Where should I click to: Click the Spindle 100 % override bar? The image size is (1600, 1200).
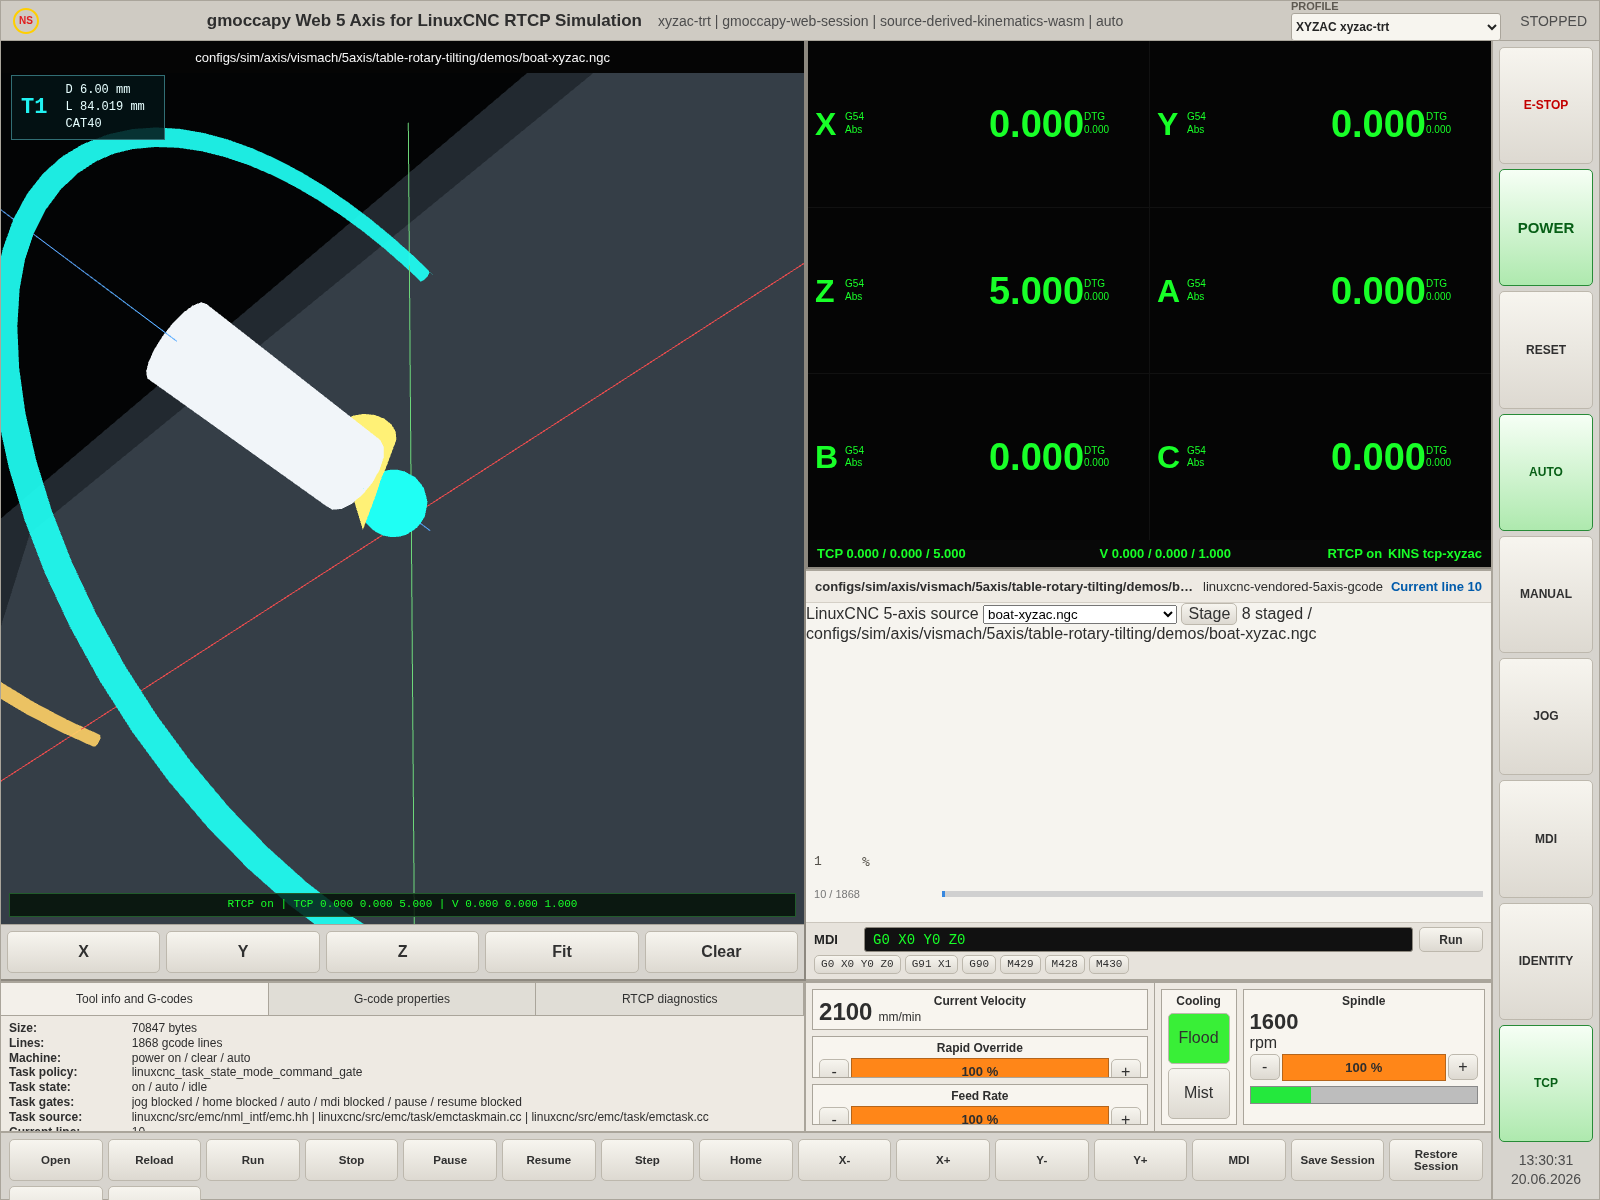pyautogui.click(x=1364, y=1067)
